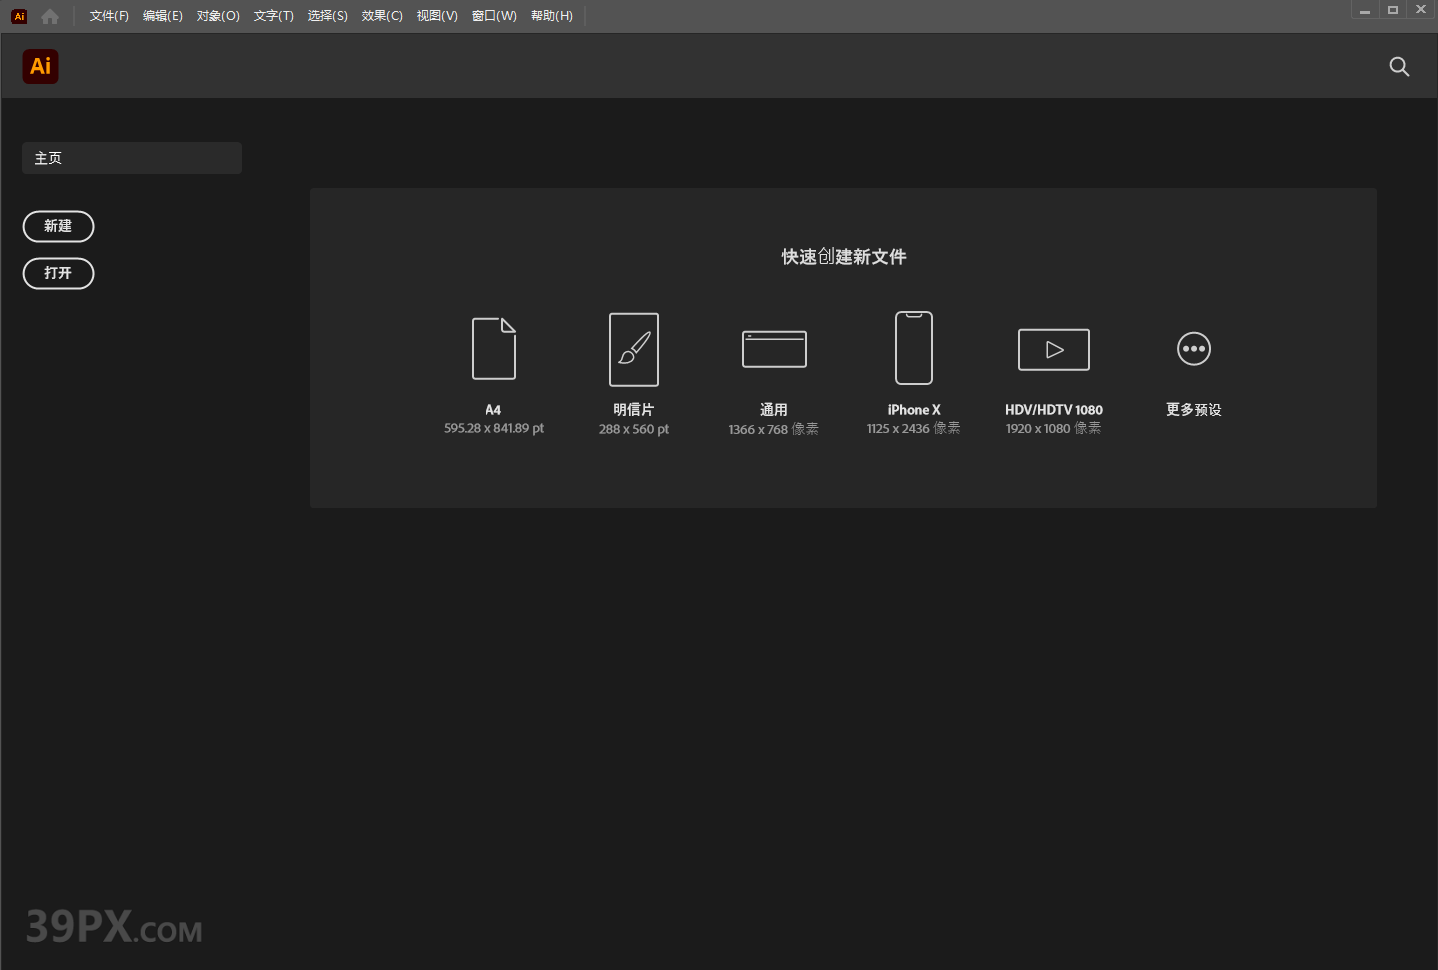
Task: Open 更多预设 more presets icon
Action: (1194, 349)
